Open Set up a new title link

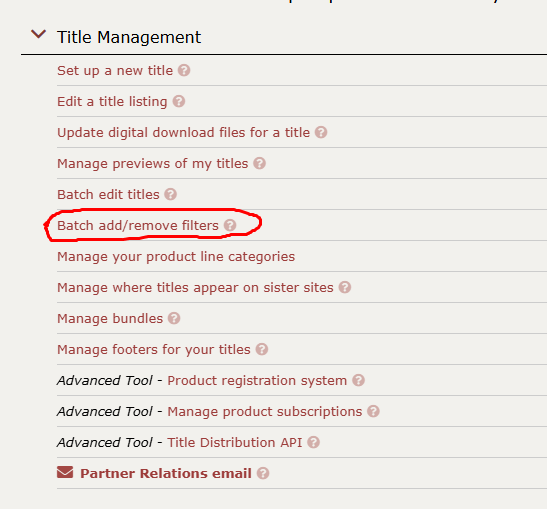pyautogui.click(x=115, y=71)
